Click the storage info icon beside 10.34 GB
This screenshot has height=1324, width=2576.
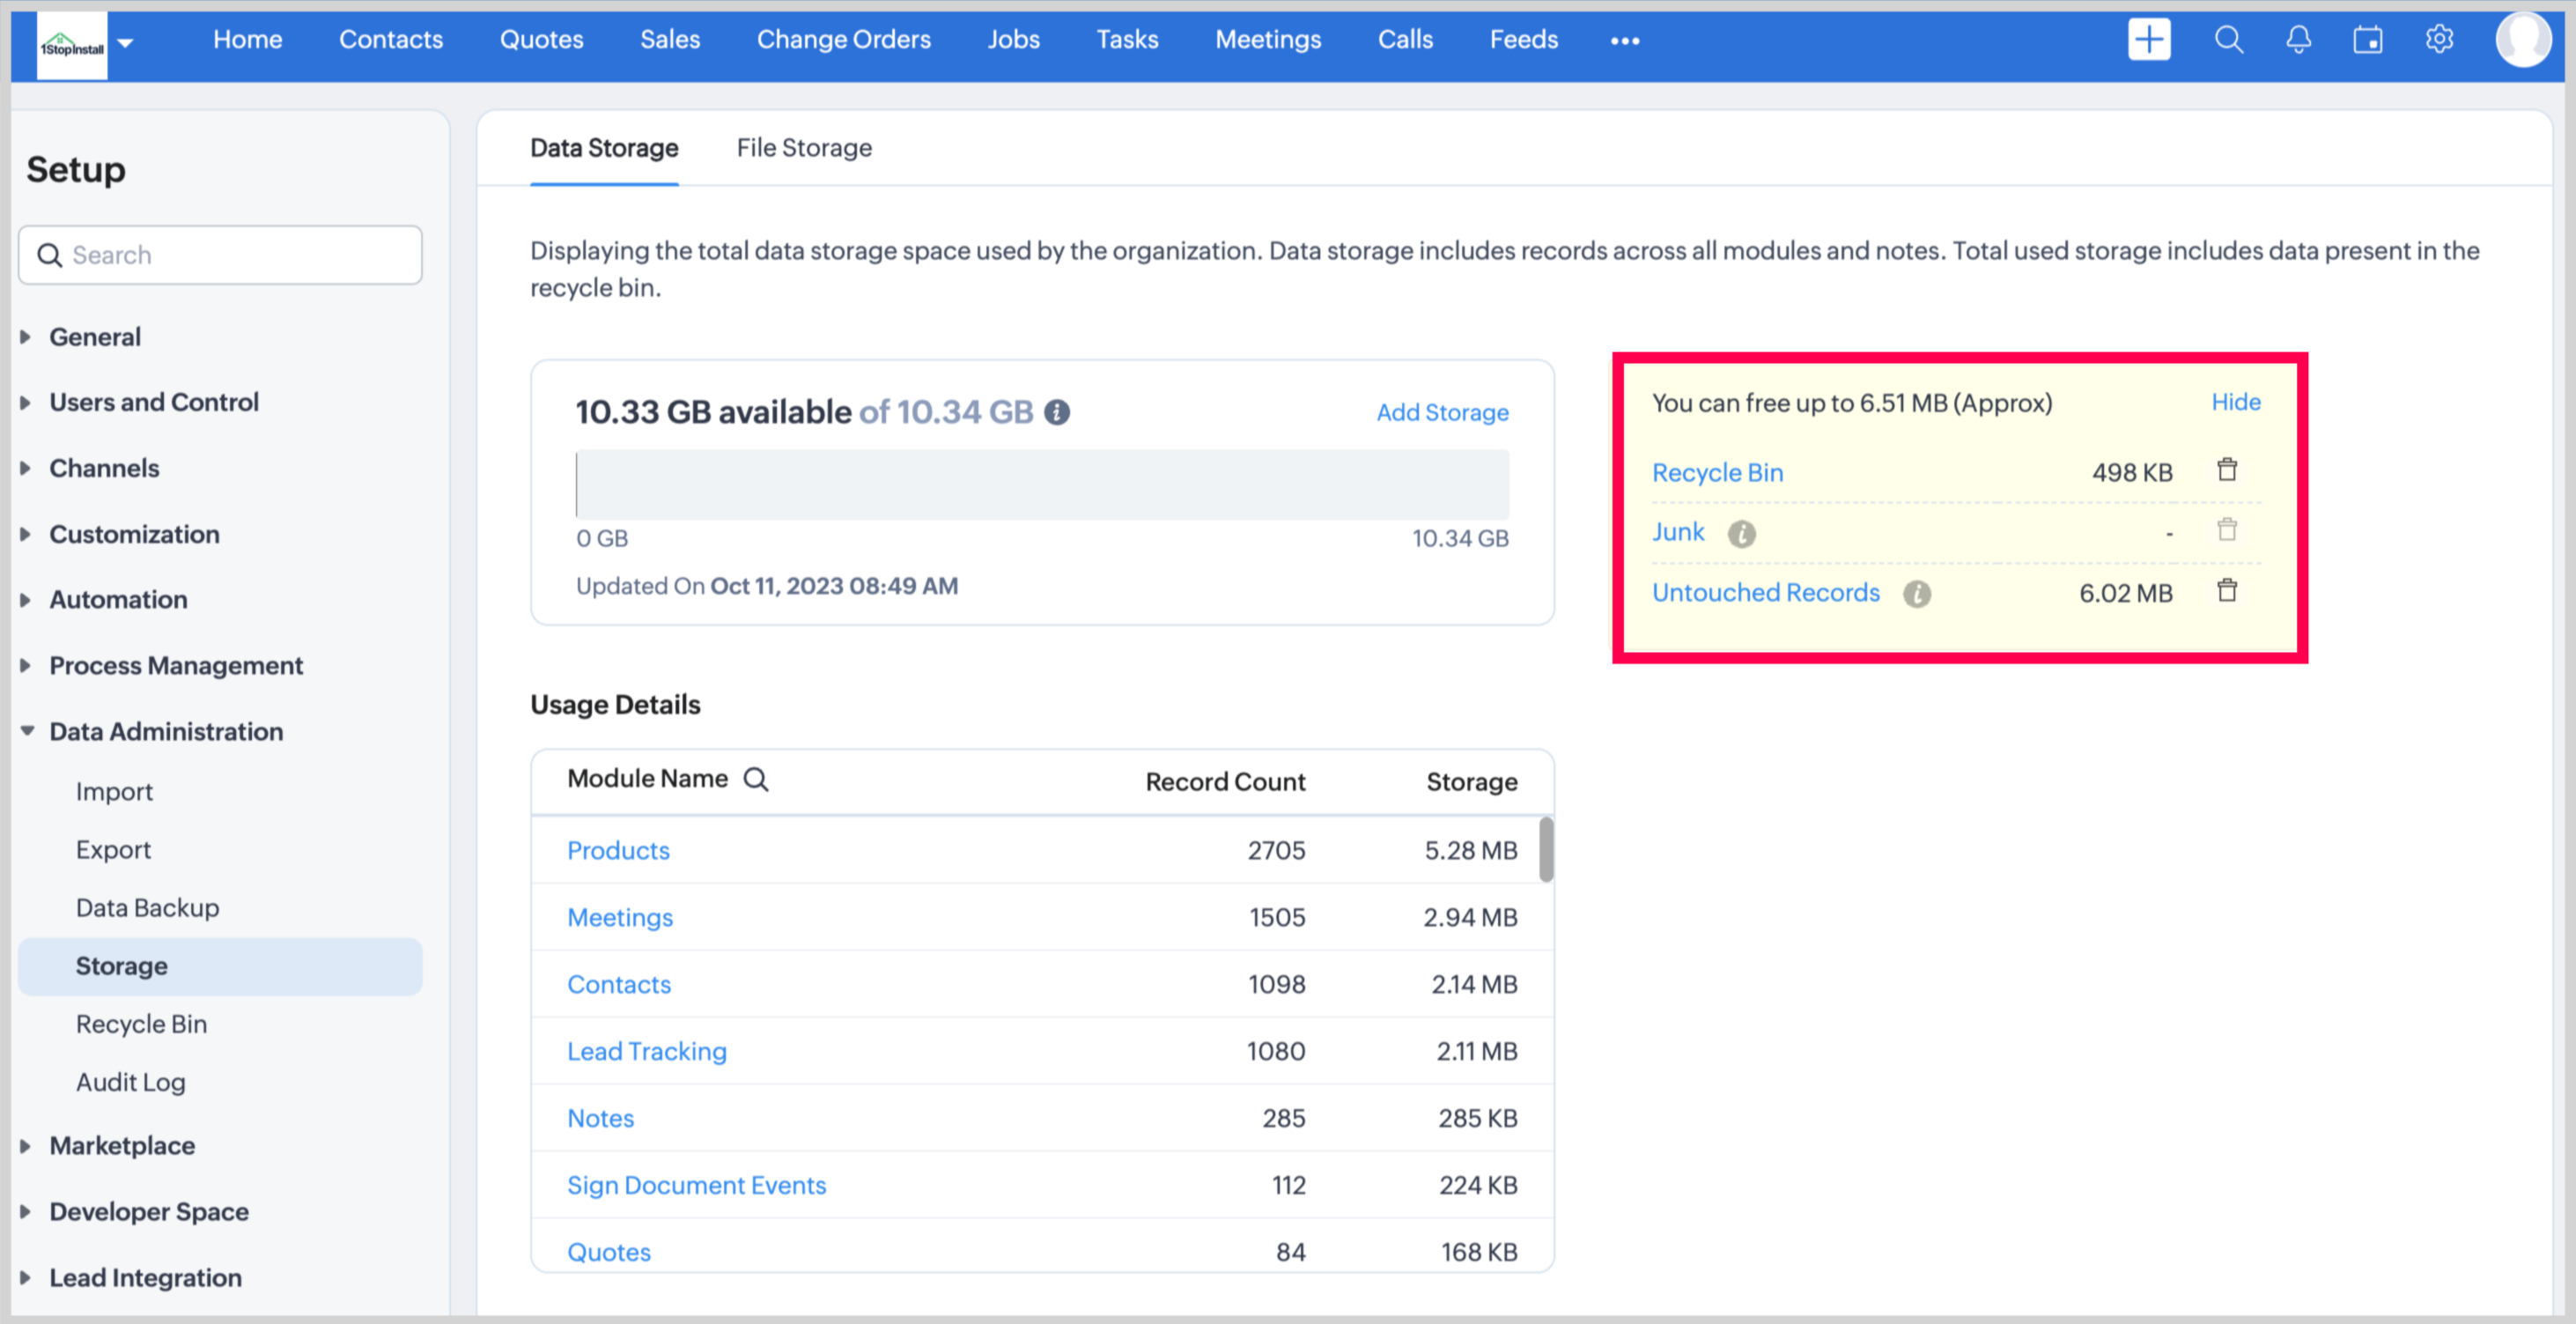tap(1057, 412)
